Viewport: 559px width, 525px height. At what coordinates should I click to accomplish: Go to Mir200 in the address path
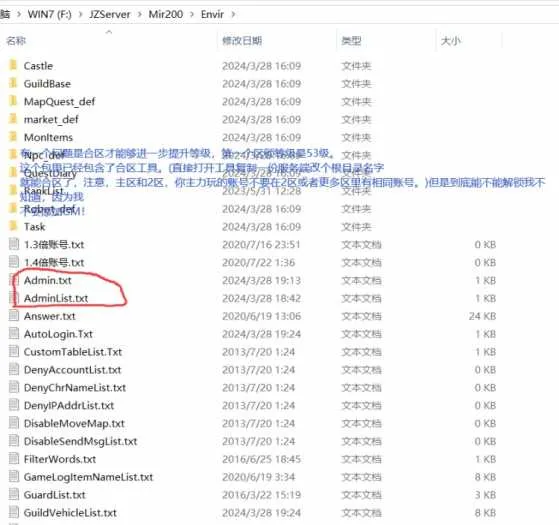(x=166, y=14)
